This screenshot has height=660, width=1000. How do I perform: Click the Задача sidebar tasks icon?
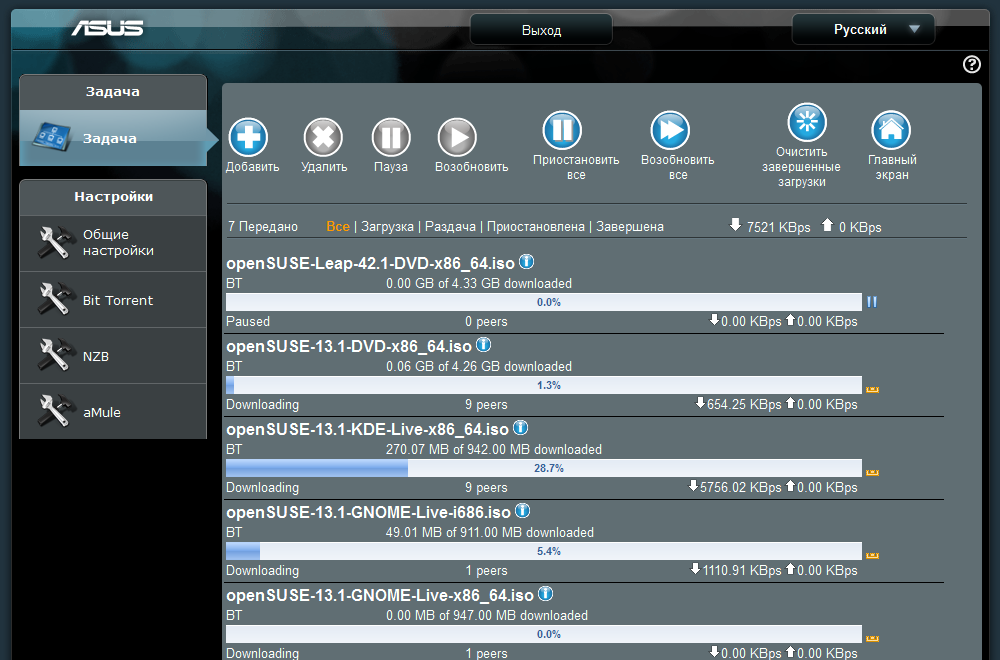(x=52, y=137)
